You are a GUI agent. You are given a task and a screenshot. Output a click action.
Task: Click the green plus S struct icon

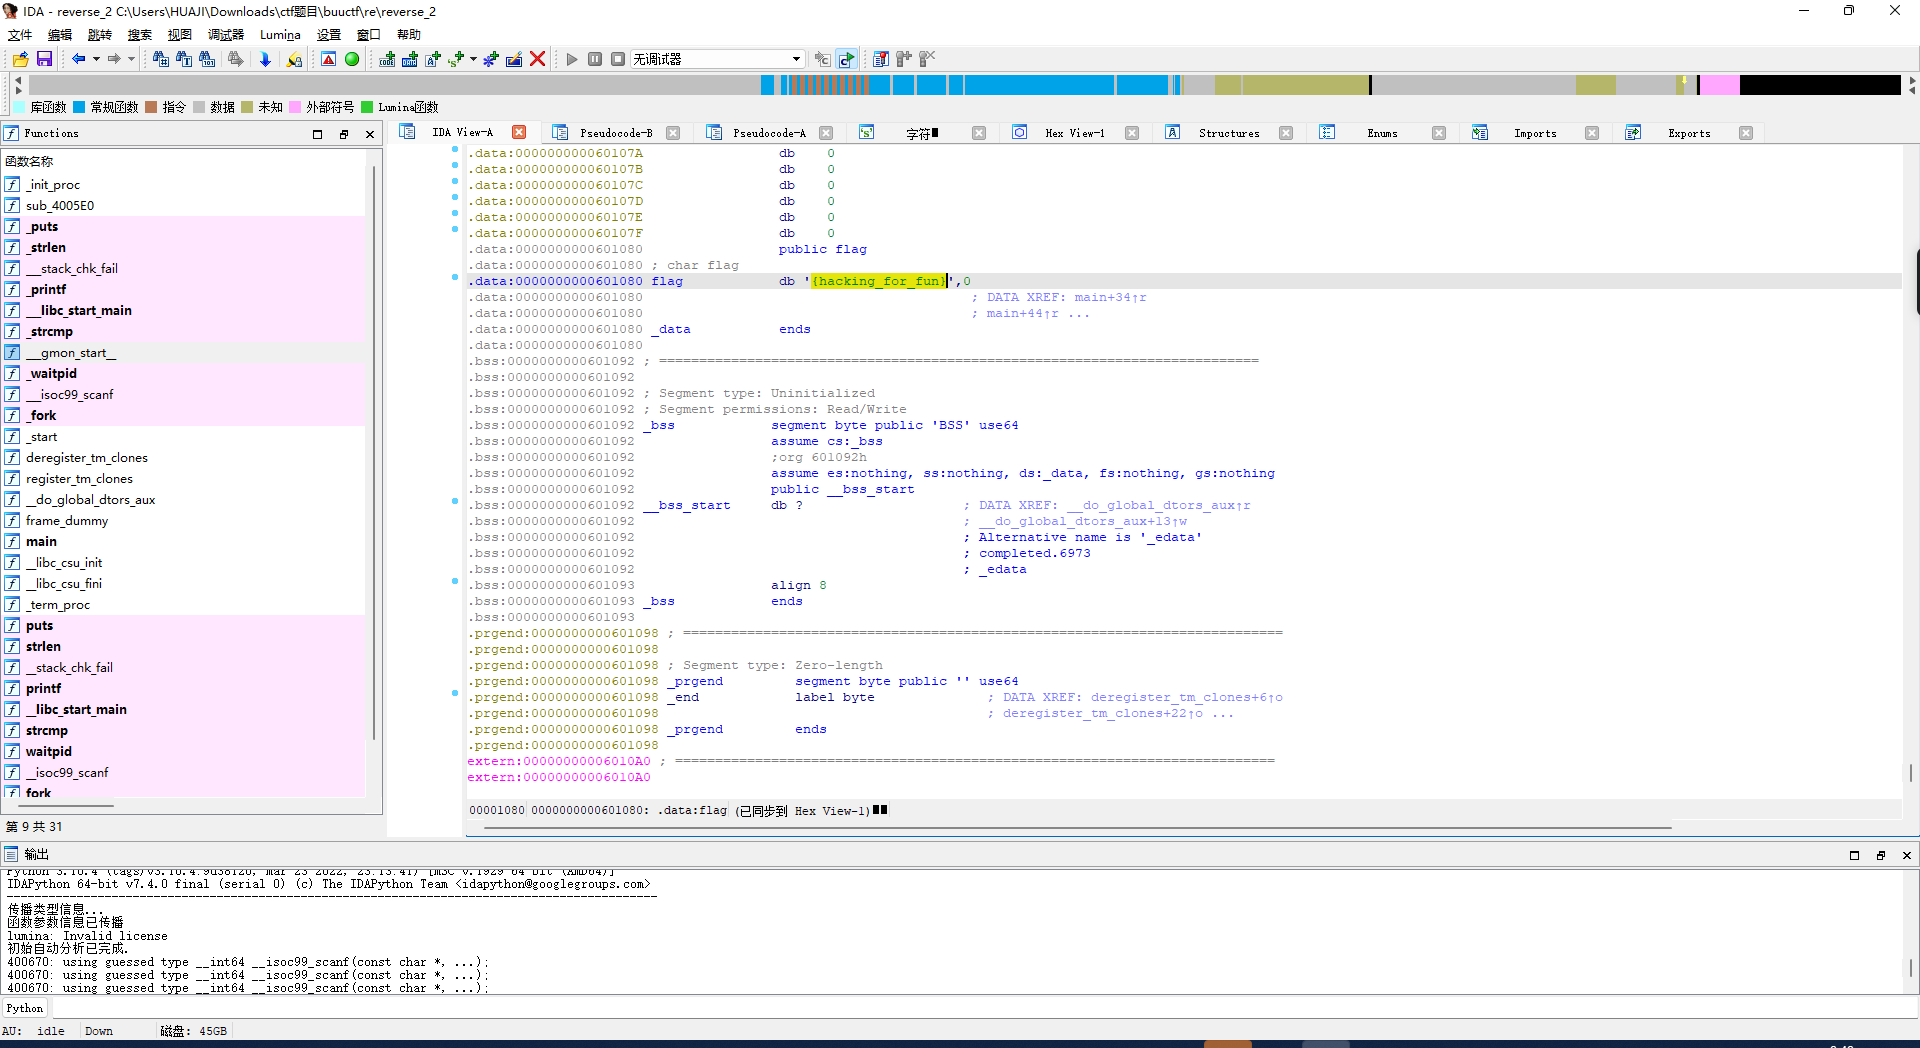(x=456, y=60)
